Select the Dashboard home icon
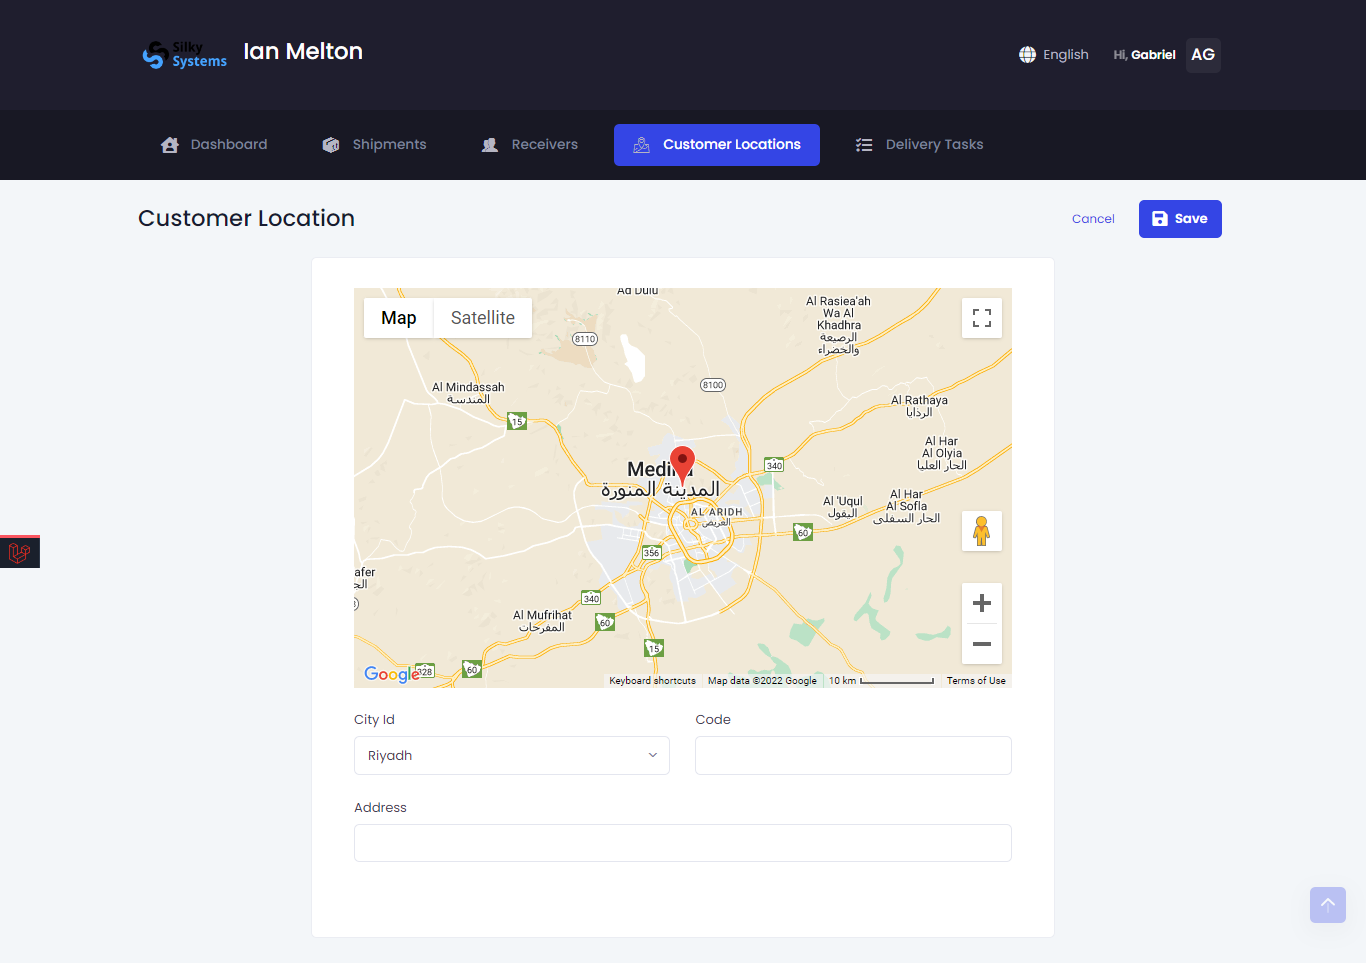This screenshot has width=1366, height=963. [x=169, y=144]
